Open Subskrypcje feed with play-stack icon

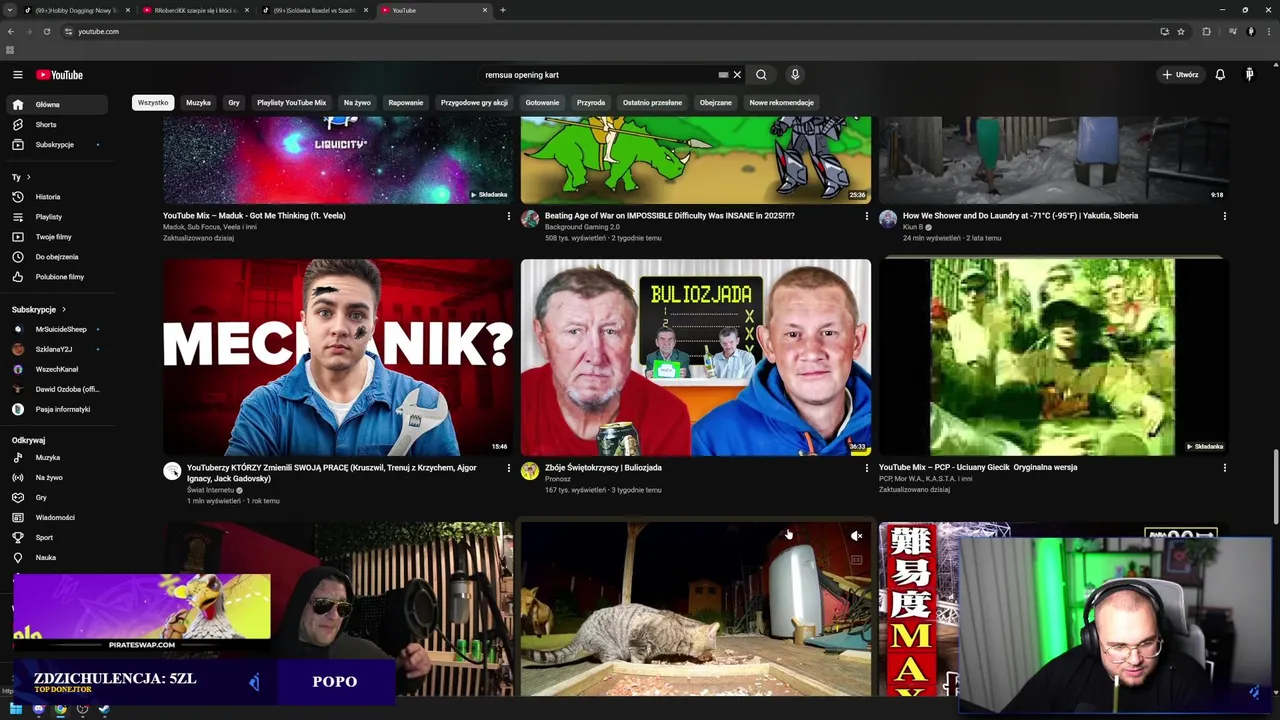[x=58, y=145]
